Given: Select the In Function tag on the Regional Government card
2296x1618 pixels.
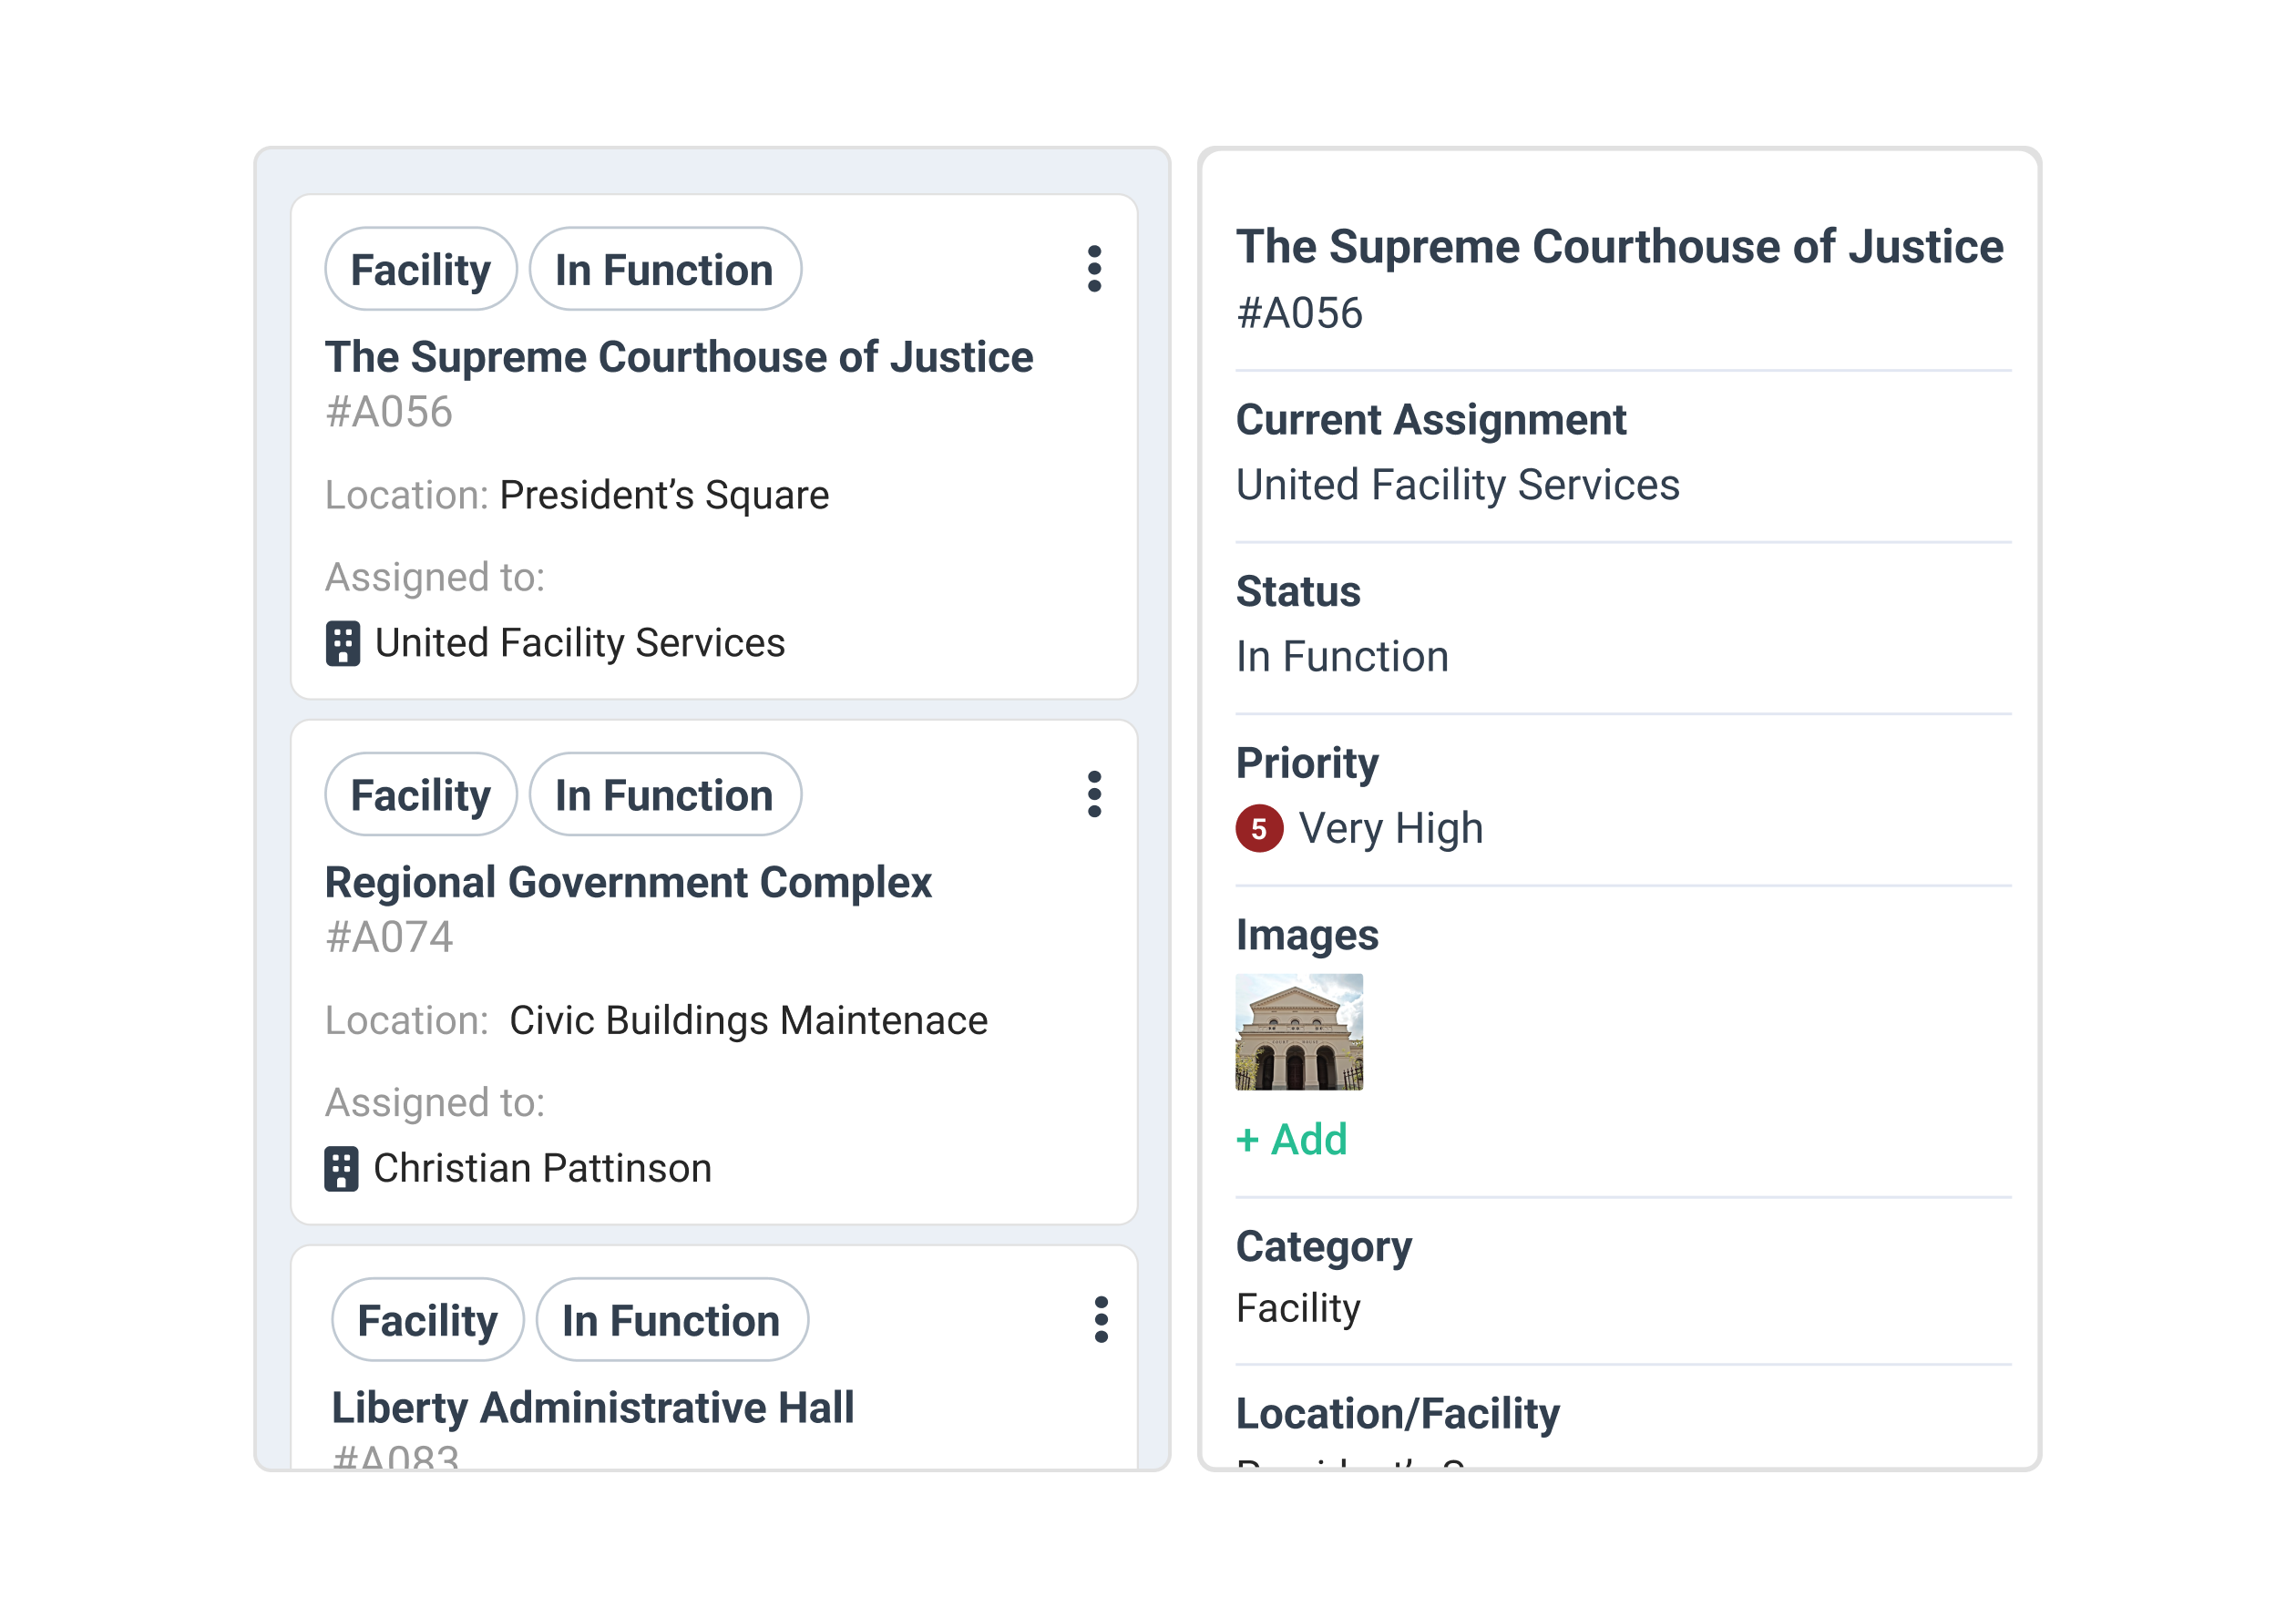Looking at the screenshot, I should coord(664,795).
